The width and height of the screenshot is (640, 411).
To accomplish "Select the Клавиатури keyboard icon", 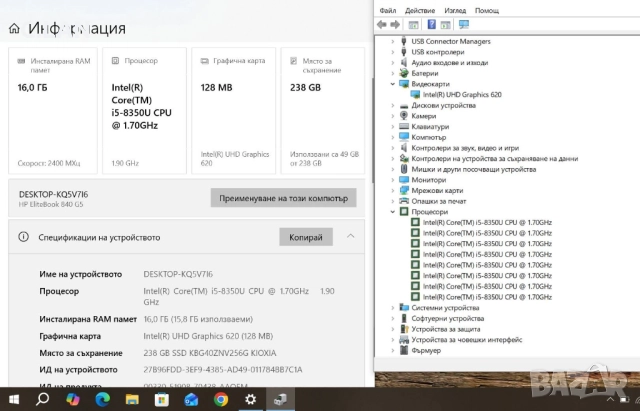I will (x=404, y=127).
